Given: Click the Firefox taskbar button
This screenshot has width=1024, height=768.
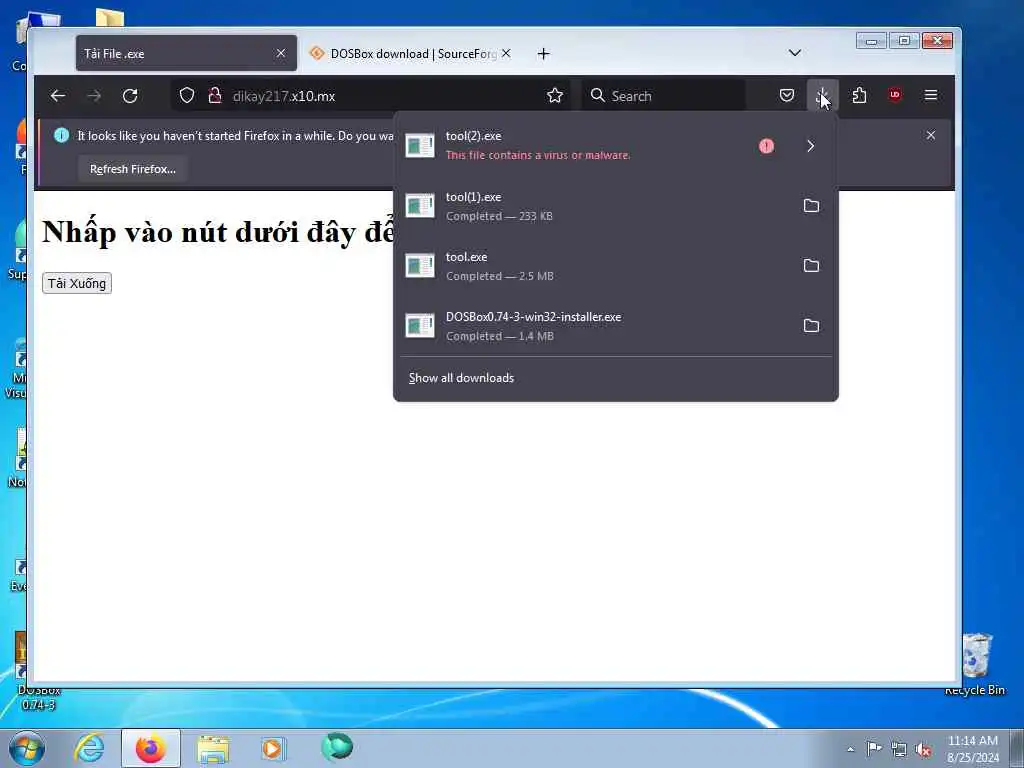Looking at the screenshot, I should pos(151,748).
